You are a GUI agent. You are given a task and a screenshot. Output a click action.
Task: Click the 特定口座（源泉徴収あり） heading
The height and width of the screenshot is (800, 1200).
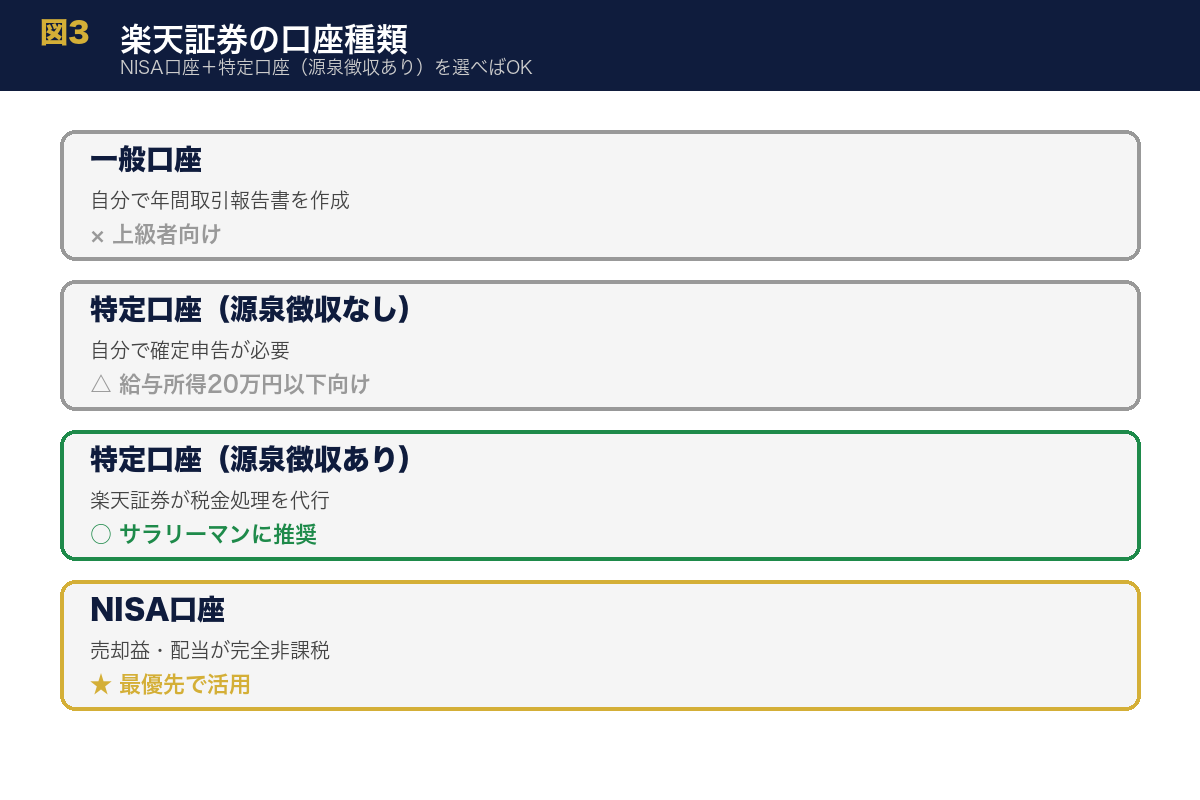click(251, 460)
